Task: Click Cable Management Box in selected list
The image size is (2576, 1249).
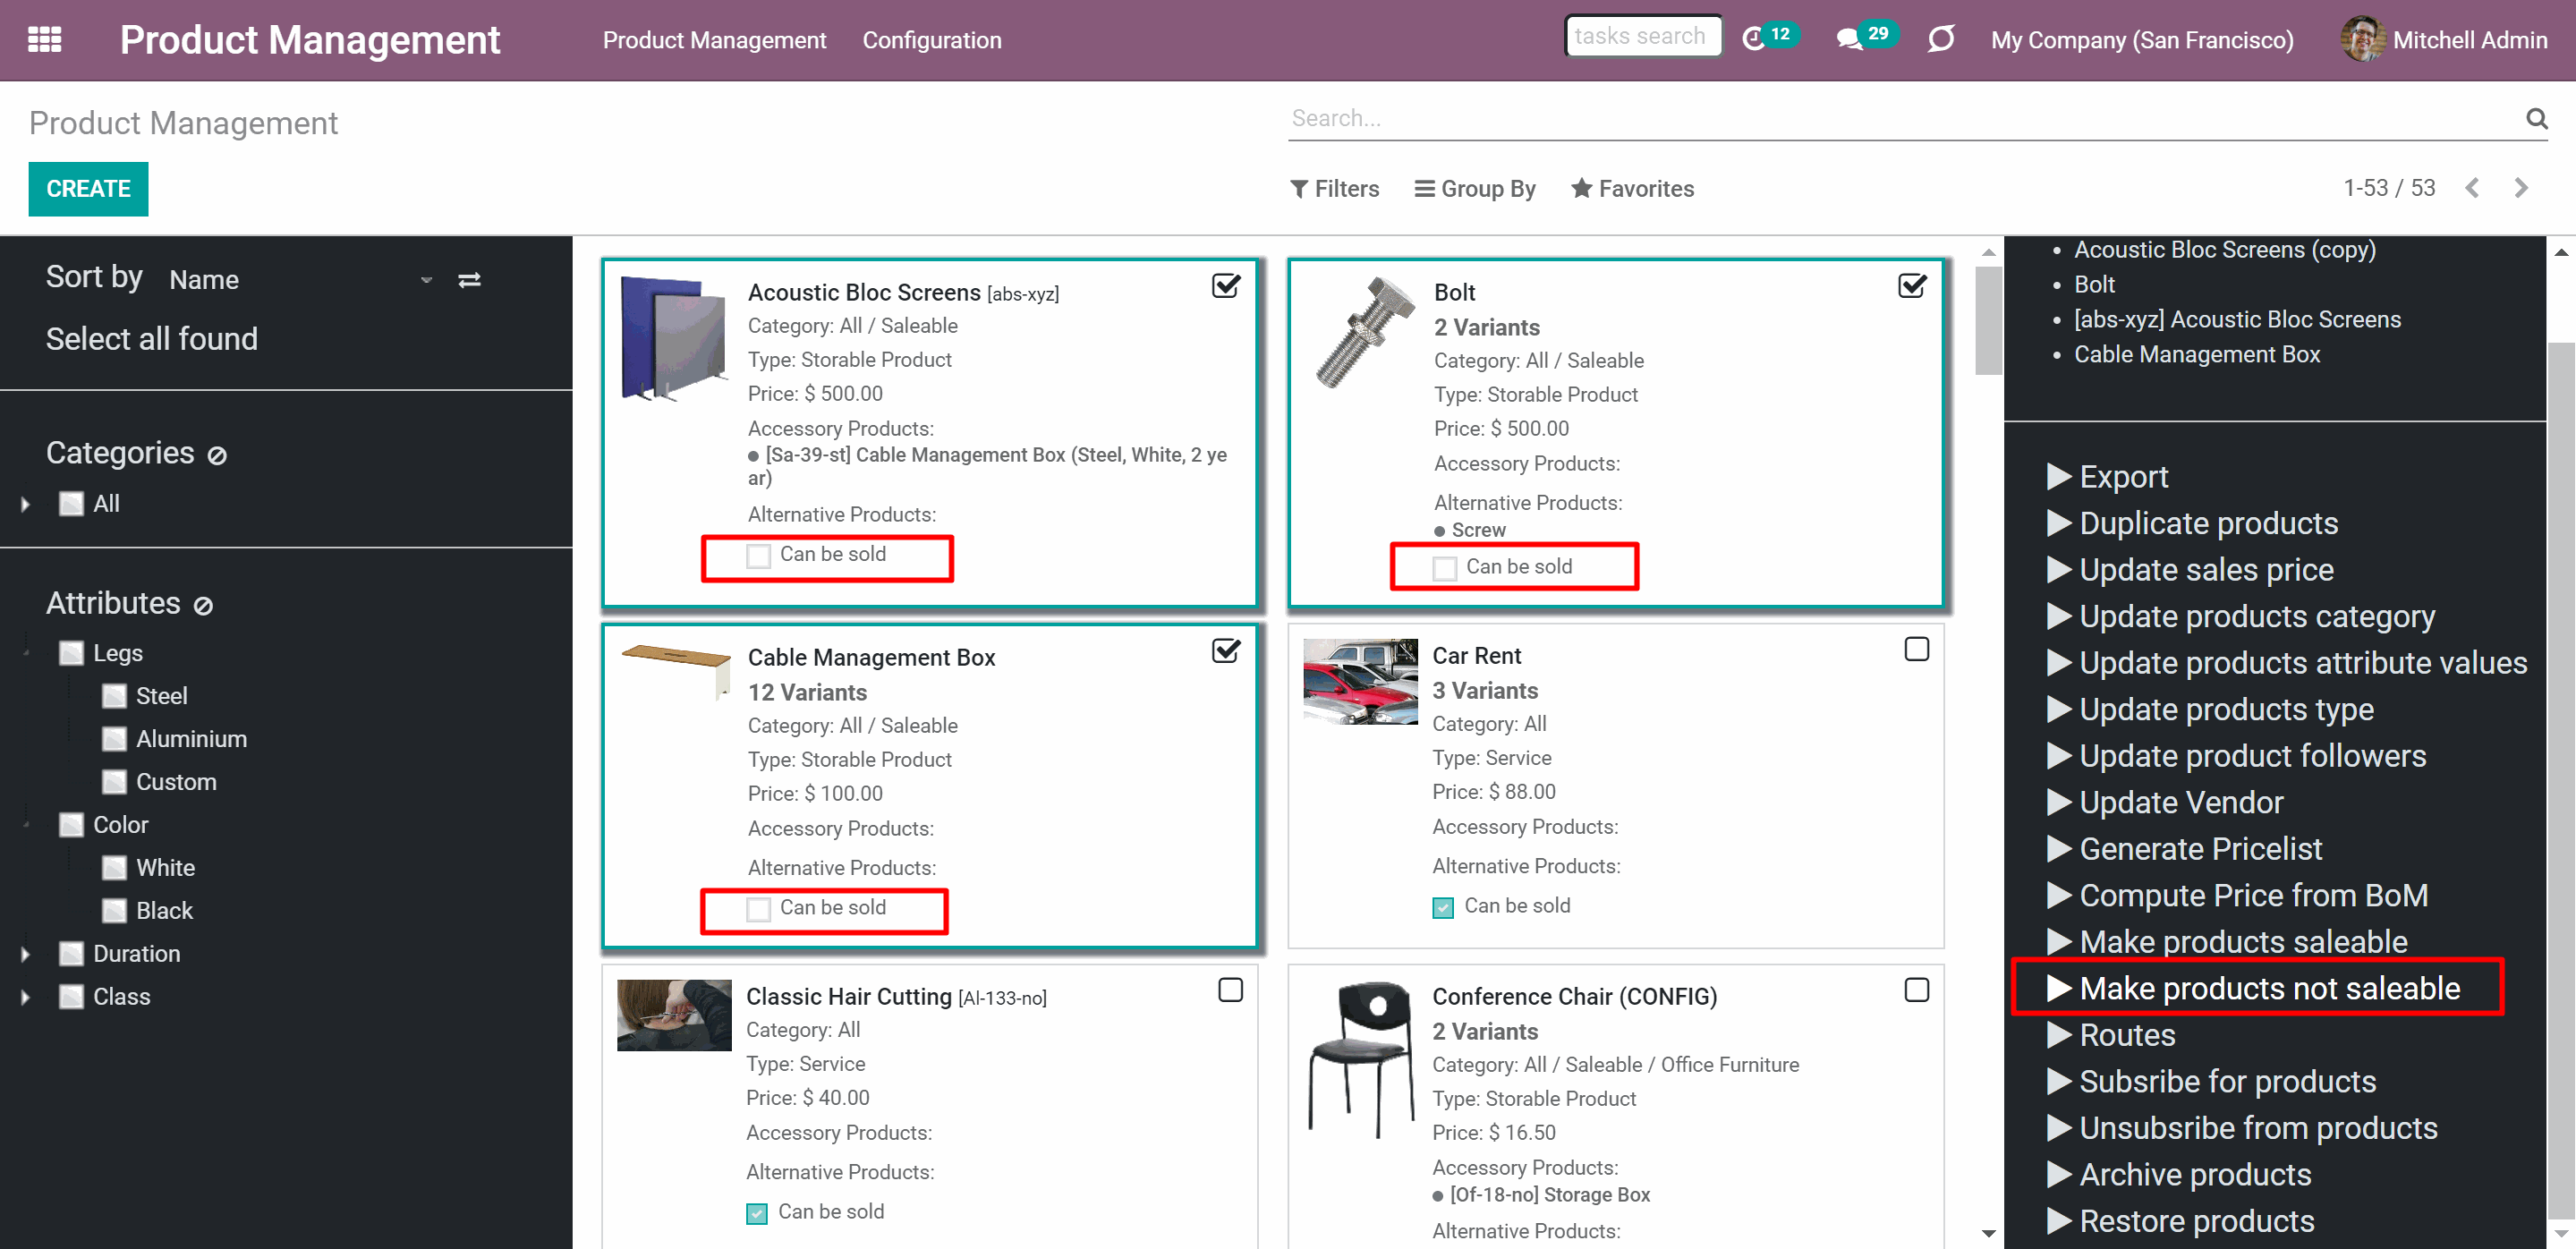Action: (2196, 354)
